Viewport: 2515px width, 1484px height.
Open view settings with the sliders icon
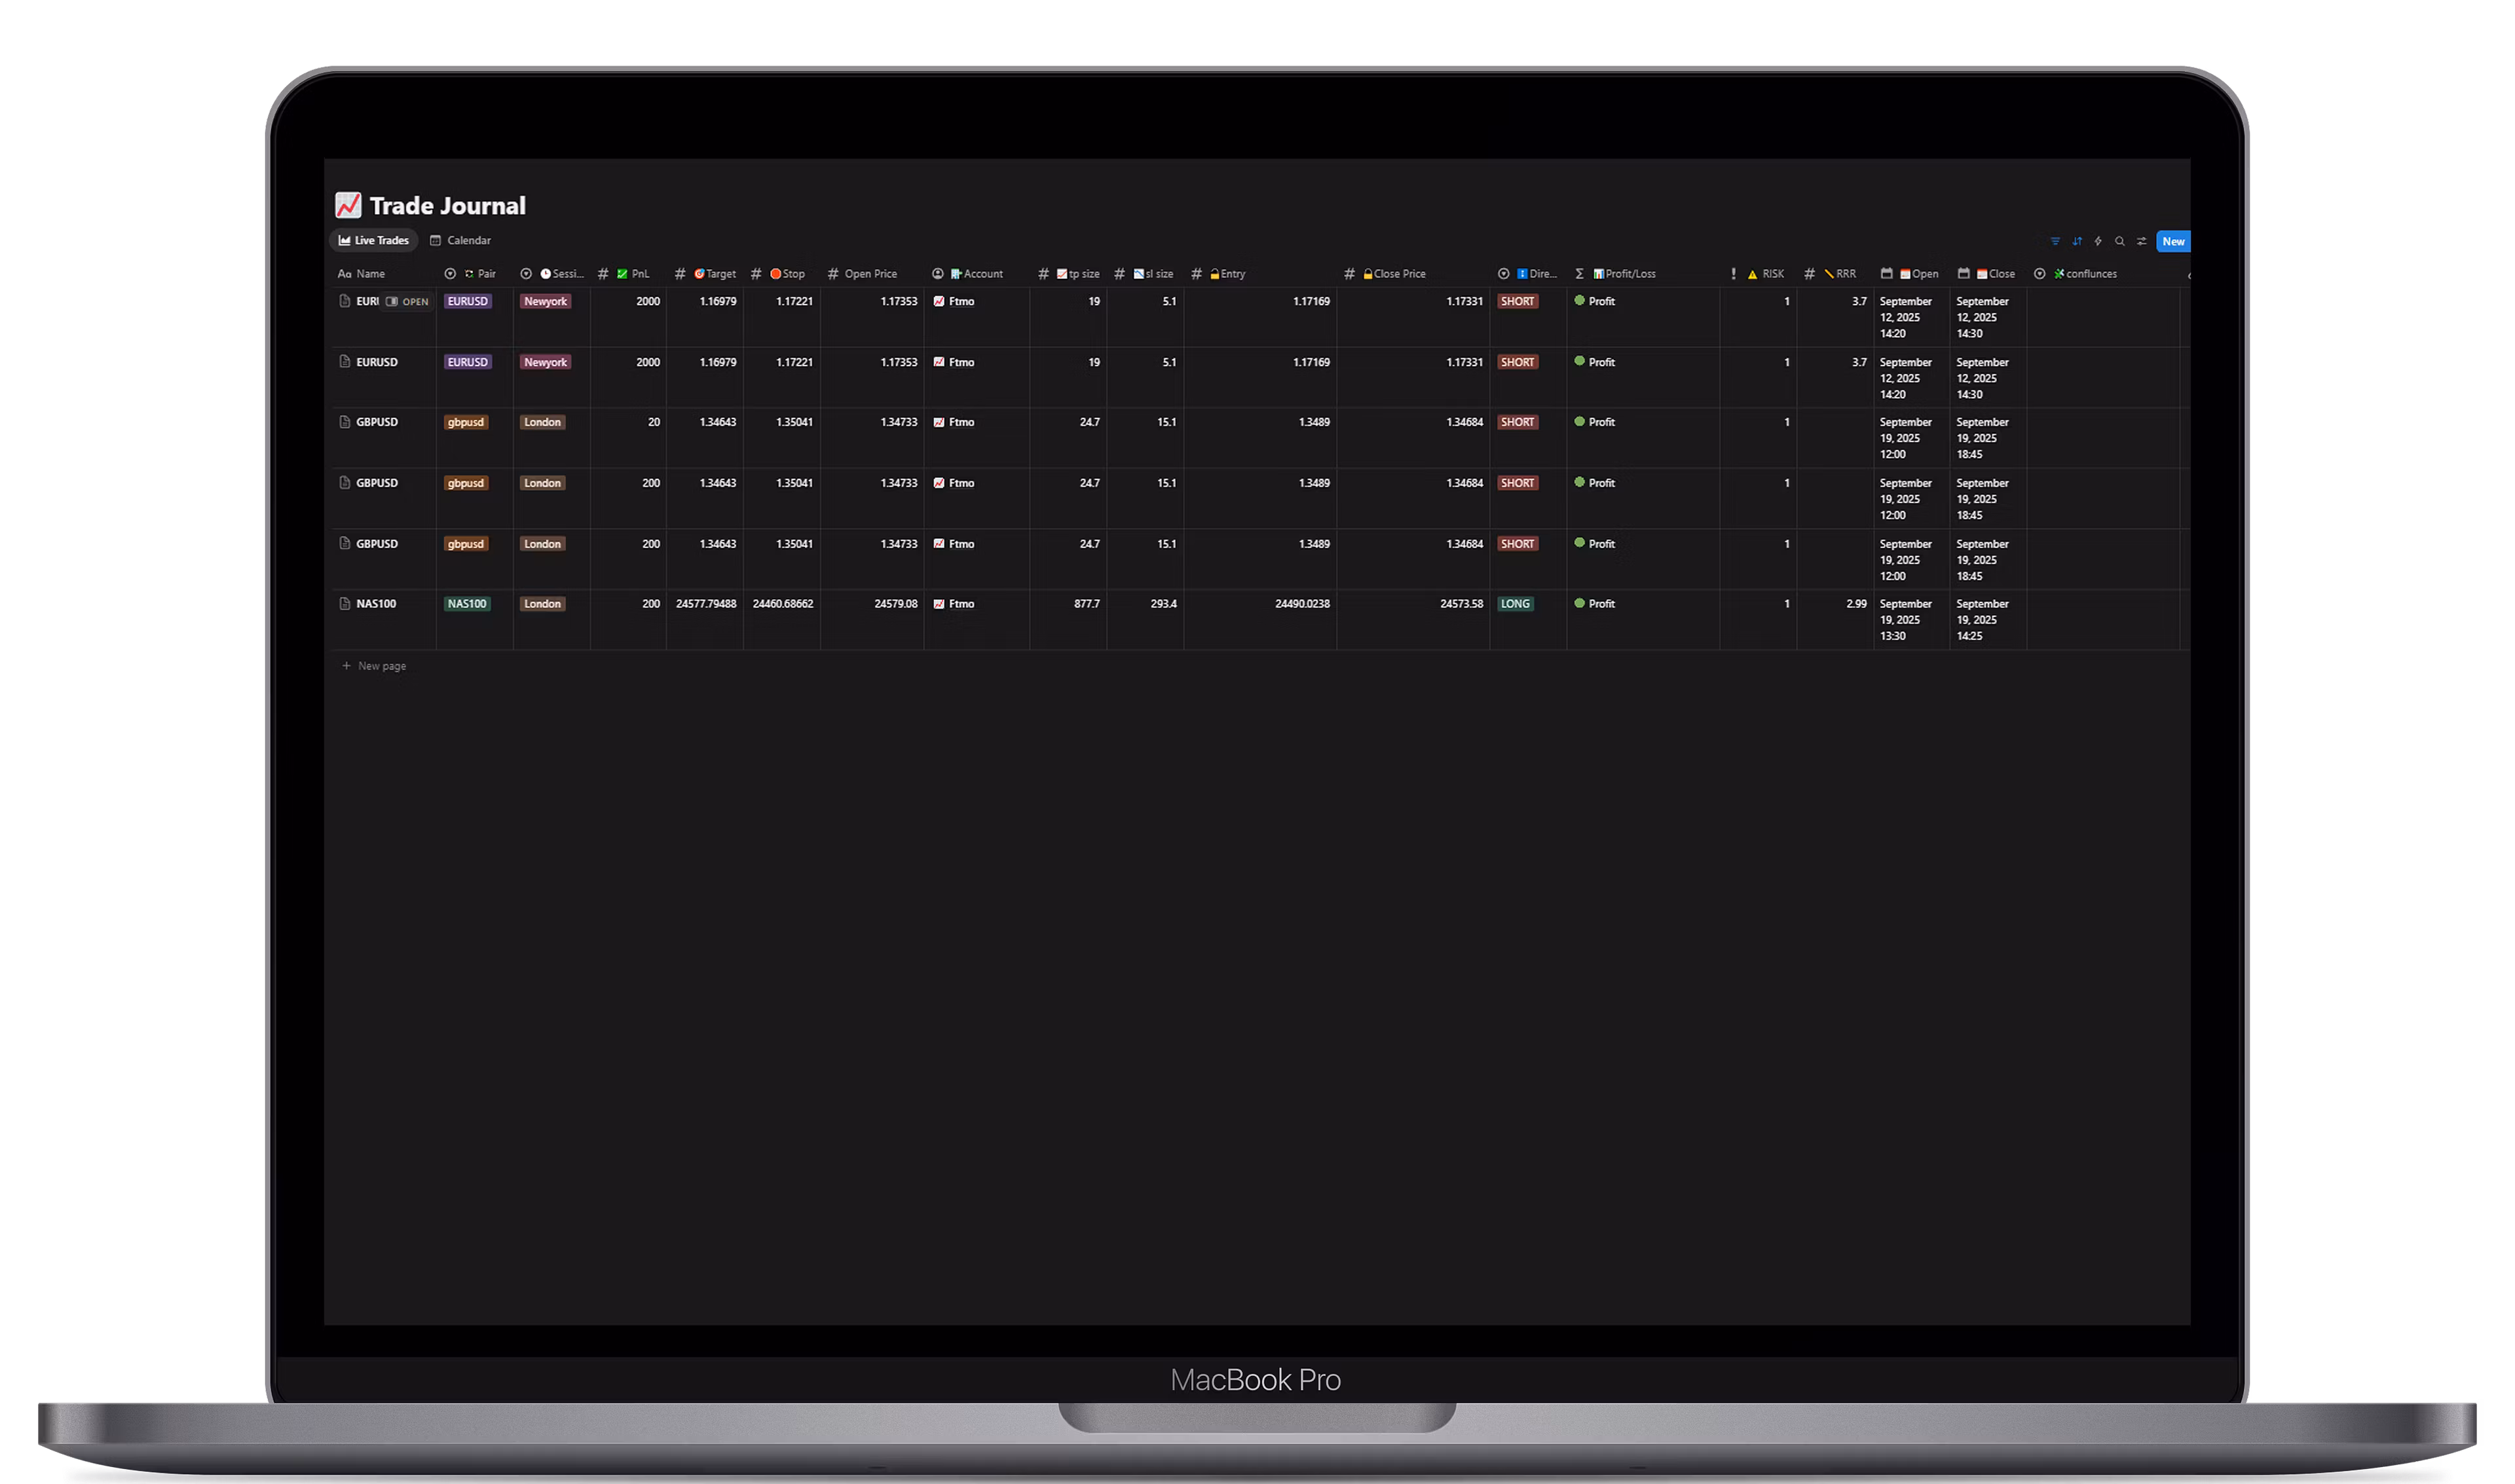click(x=2141, y=241)
